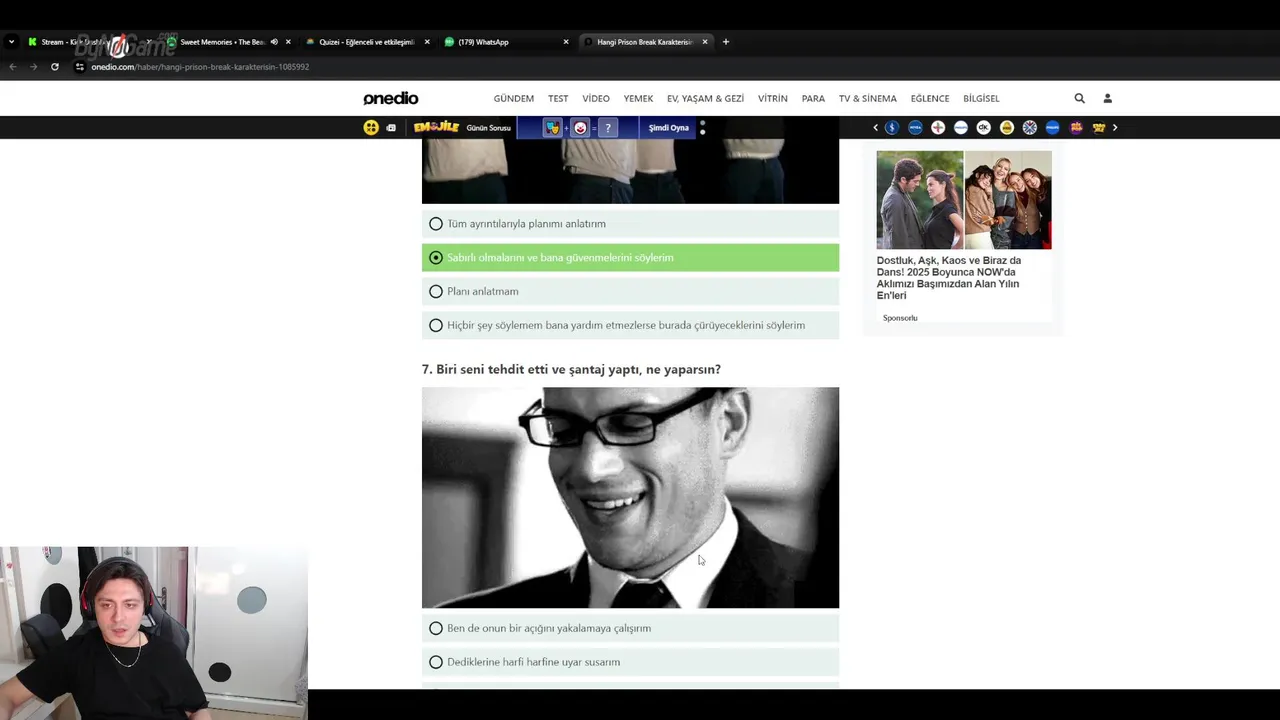The height and width of the screenshot is (720, 1280).
Task: Click the Günün Sorusu label
Action: (x=488, y=128)
